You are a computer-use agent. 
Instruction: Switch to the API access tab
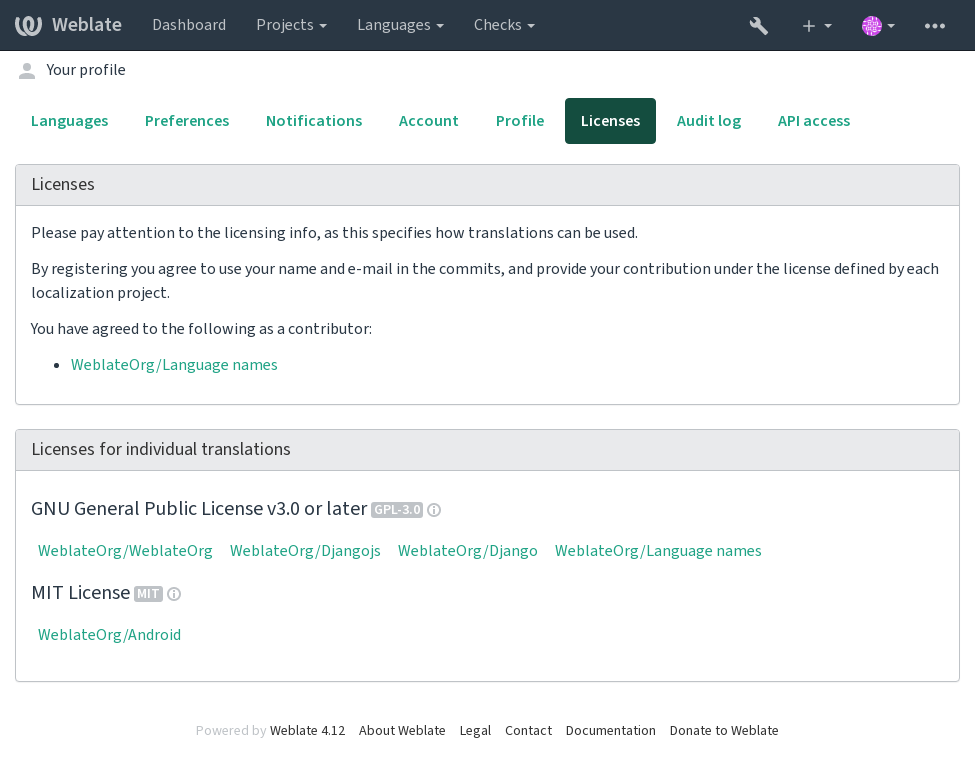tap(813, 121)
